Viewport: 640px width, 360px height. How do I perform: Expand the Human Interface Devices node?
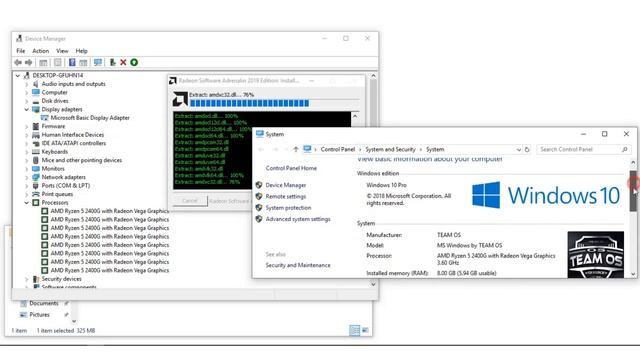[27, 135]
